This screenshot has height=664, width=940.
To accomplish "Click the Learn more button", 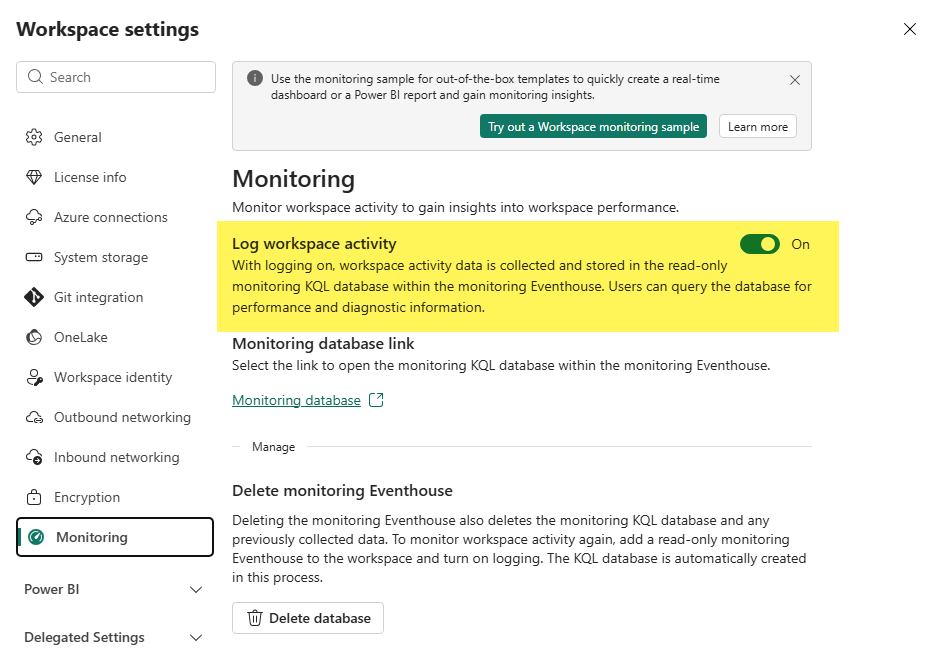I will [x=757, y=127].
